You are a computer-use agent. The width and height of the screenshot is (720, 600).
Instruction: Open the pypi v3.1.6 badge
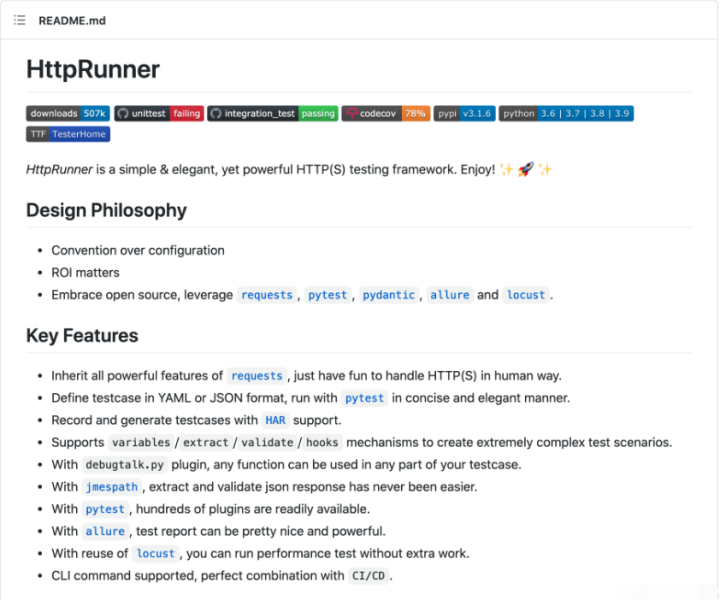pyautogui.click(x=464, y=113)
